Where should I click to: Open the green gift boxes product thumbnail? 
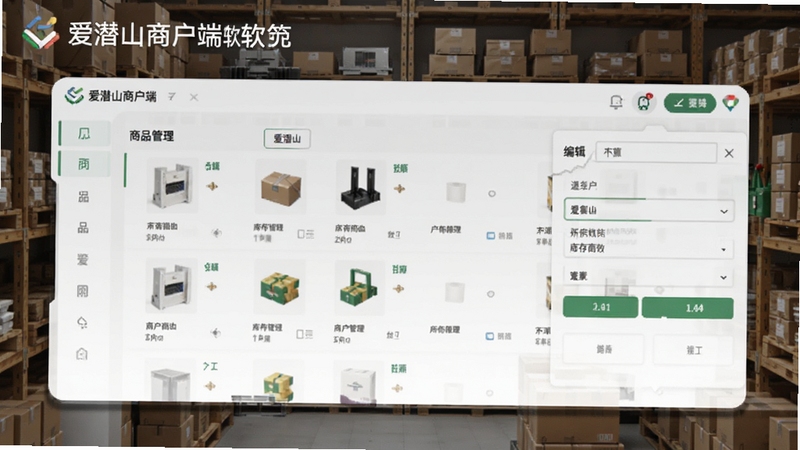(x=280, y=287)
